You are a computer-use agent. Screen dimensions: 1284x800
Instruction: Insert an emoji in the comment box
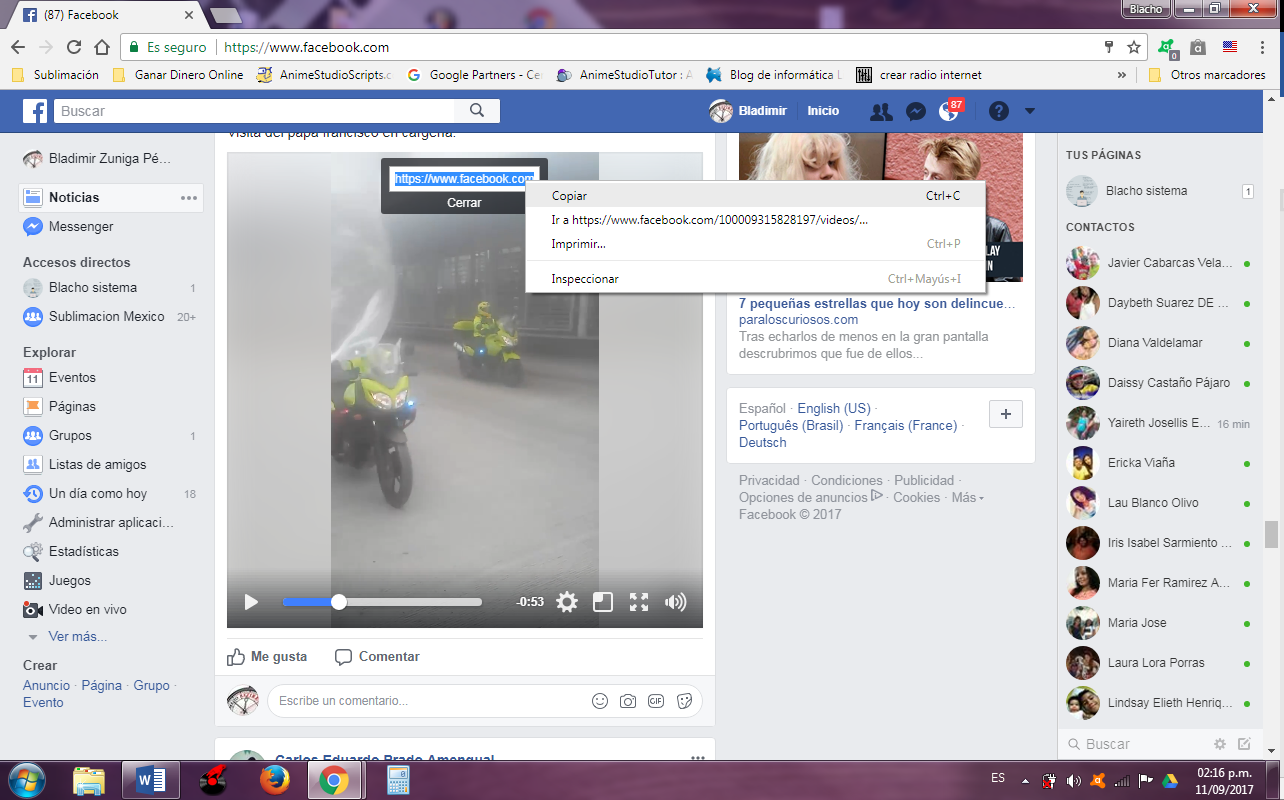[x=599, y=701]
